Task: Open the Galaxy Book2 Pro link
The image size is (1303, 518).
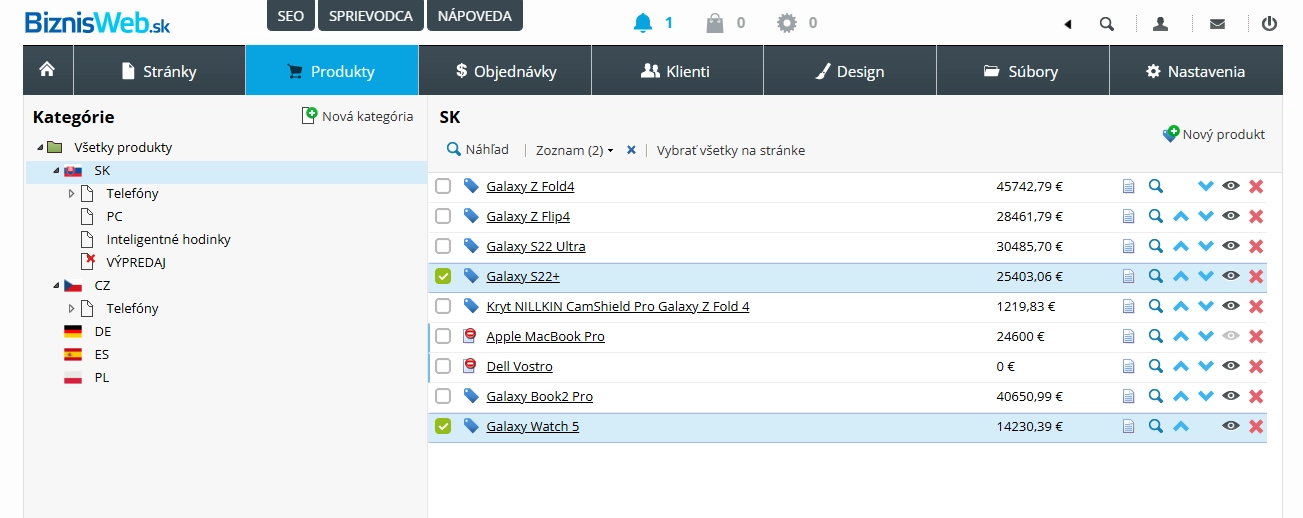Action: tap(539, 396)
